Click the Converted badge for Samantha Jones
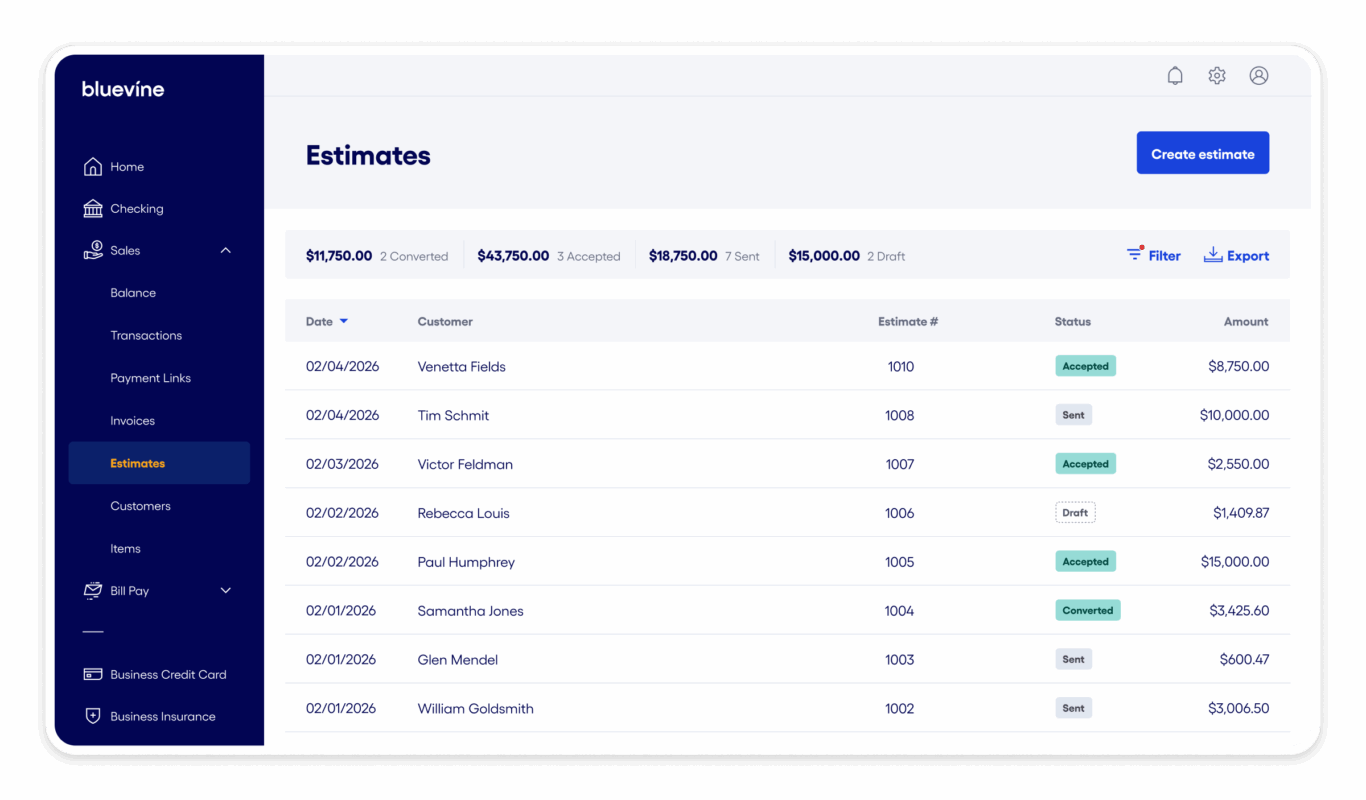This screenshot has width=1366, height=800. tap(1087, 610)
